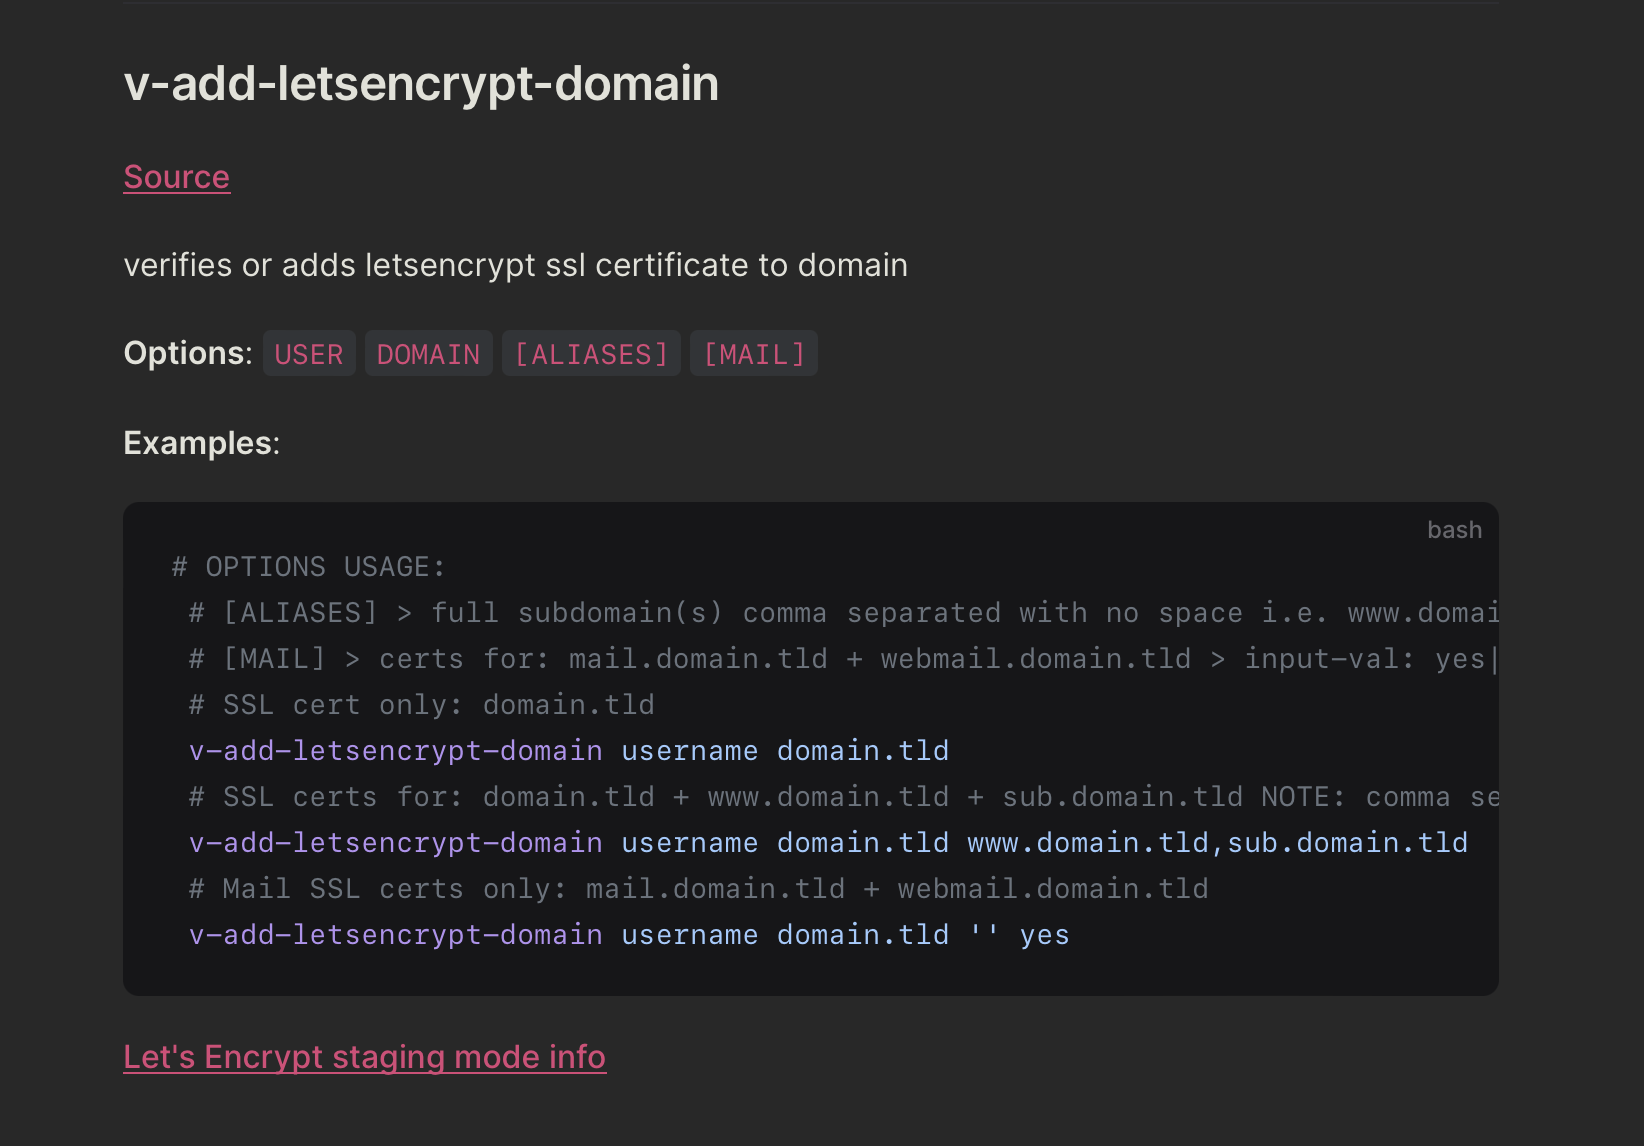Select the USER option tag
The image size is (1644, 1146).
(309, 354)
